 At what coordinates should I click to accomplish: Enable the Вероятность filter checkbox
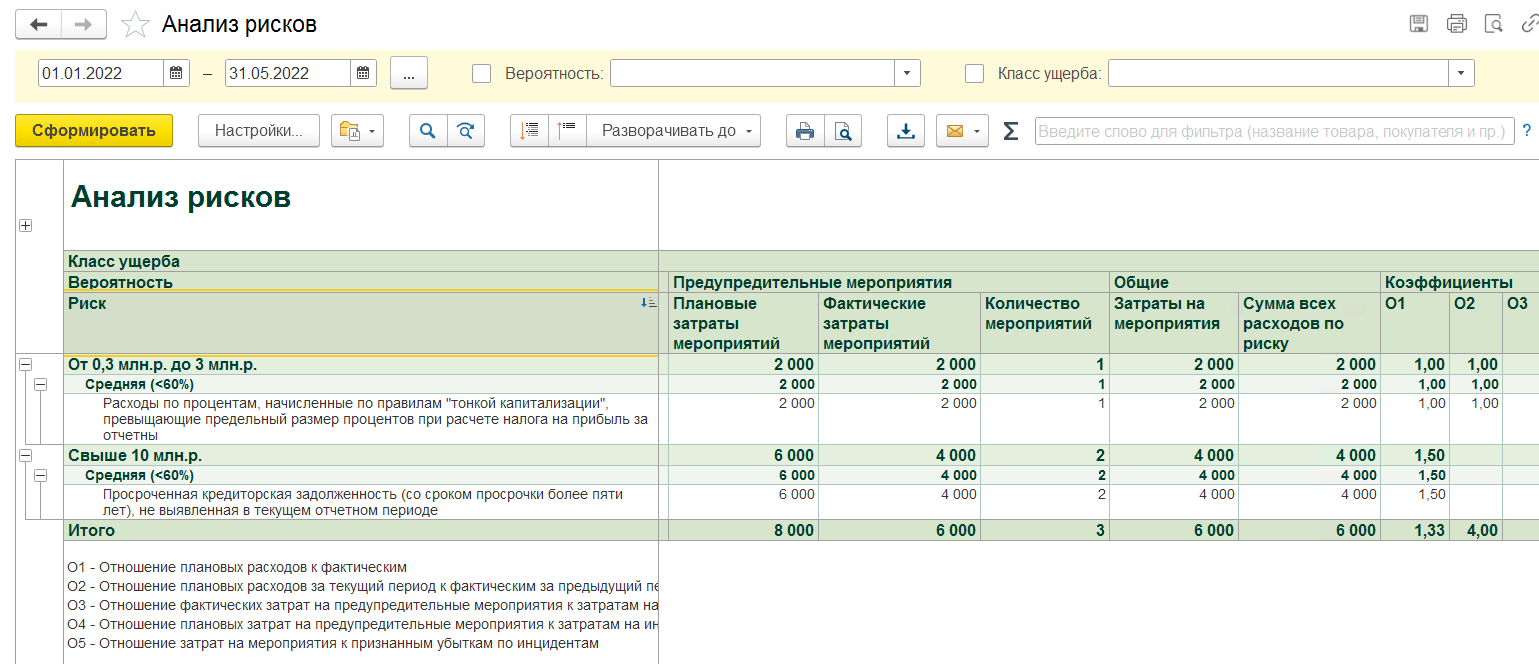pyautogui.click(x=482, y=73)
